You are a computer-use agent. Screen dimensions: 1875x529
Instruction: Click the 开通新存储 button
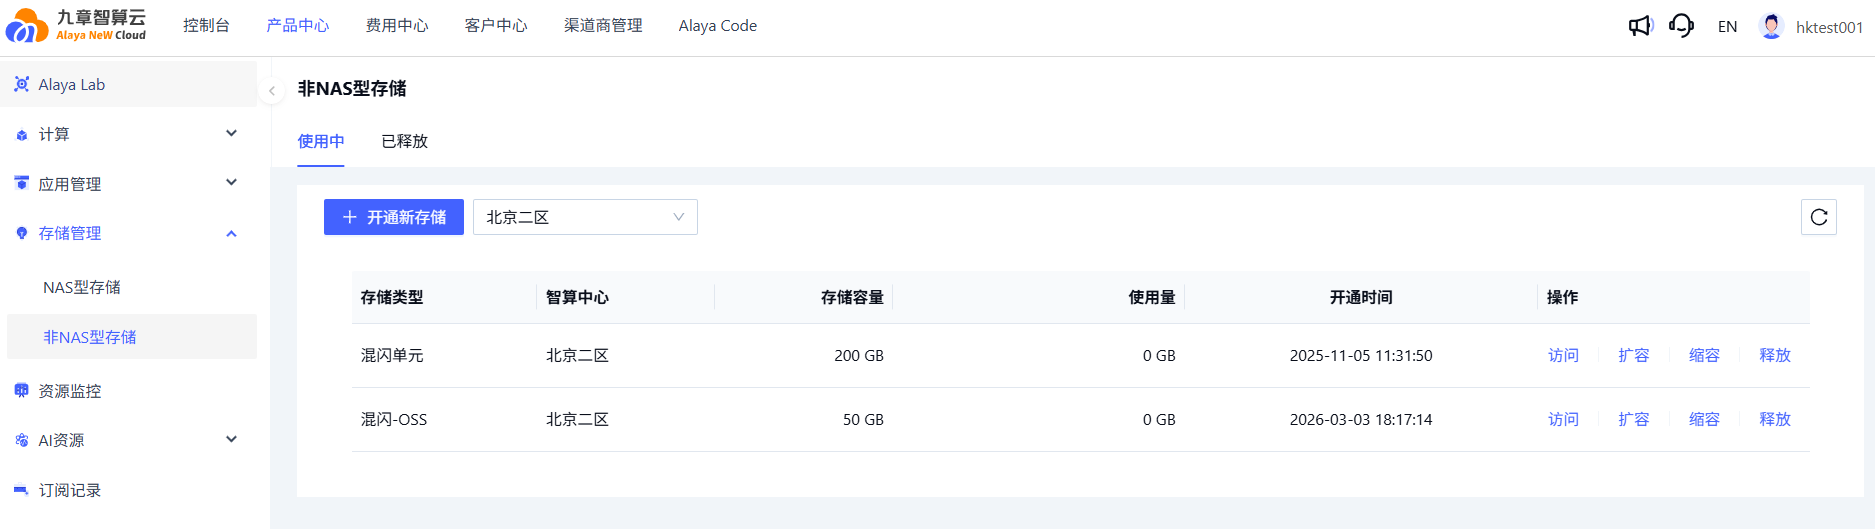(x=394, y=217)
